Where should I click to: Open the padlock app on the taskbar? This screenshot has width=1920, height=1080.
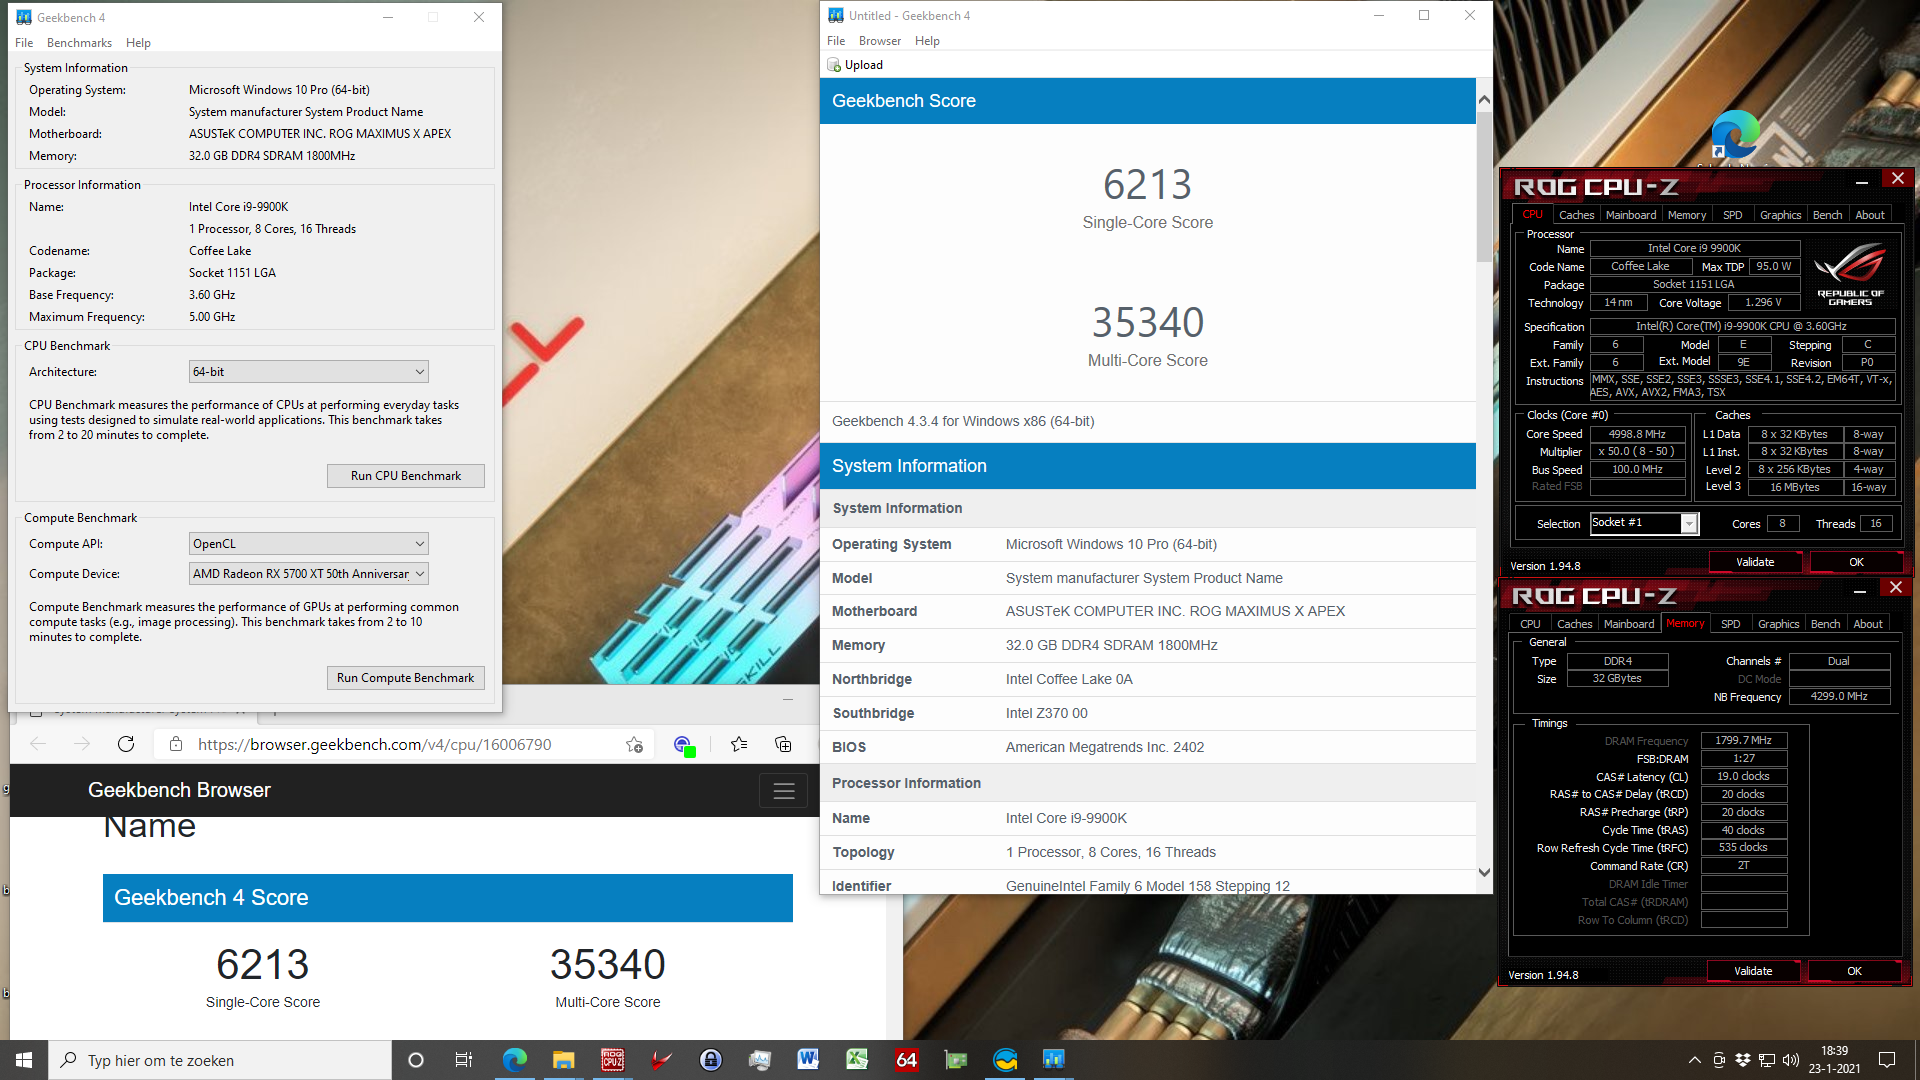coord(711,1060)
